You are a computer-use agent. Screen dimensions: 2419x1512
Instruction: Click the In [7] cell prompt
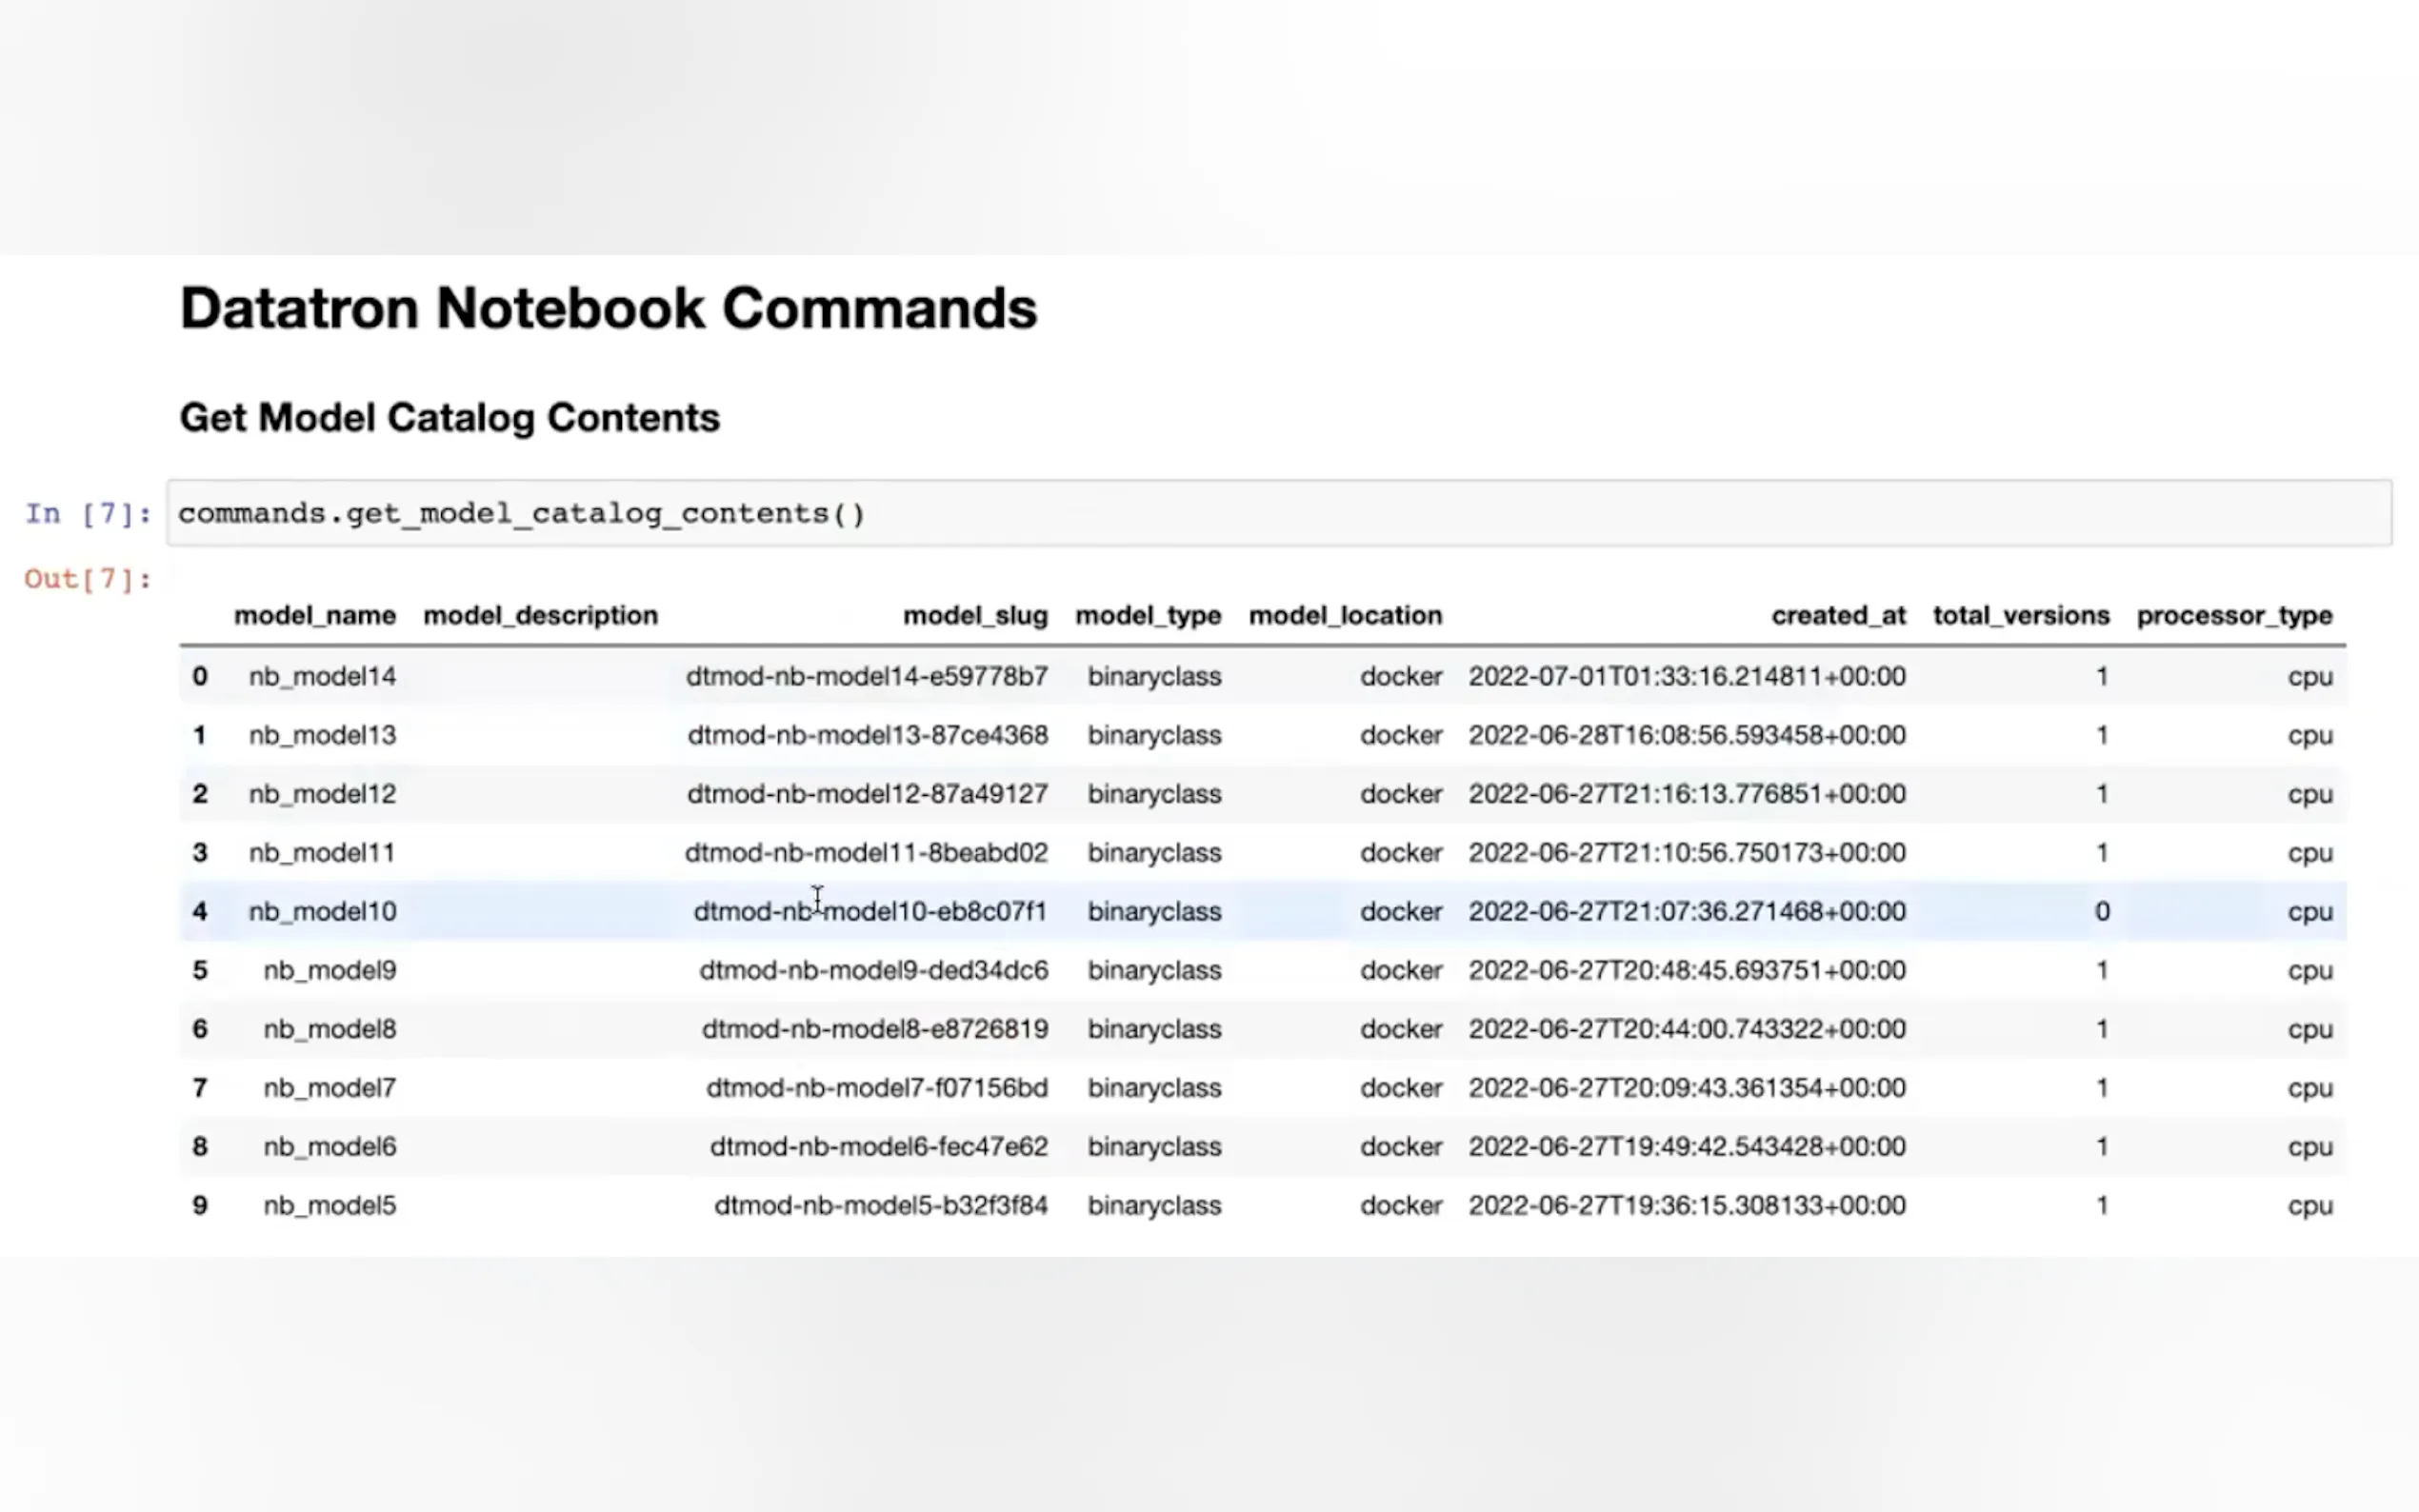pos(88,514)
